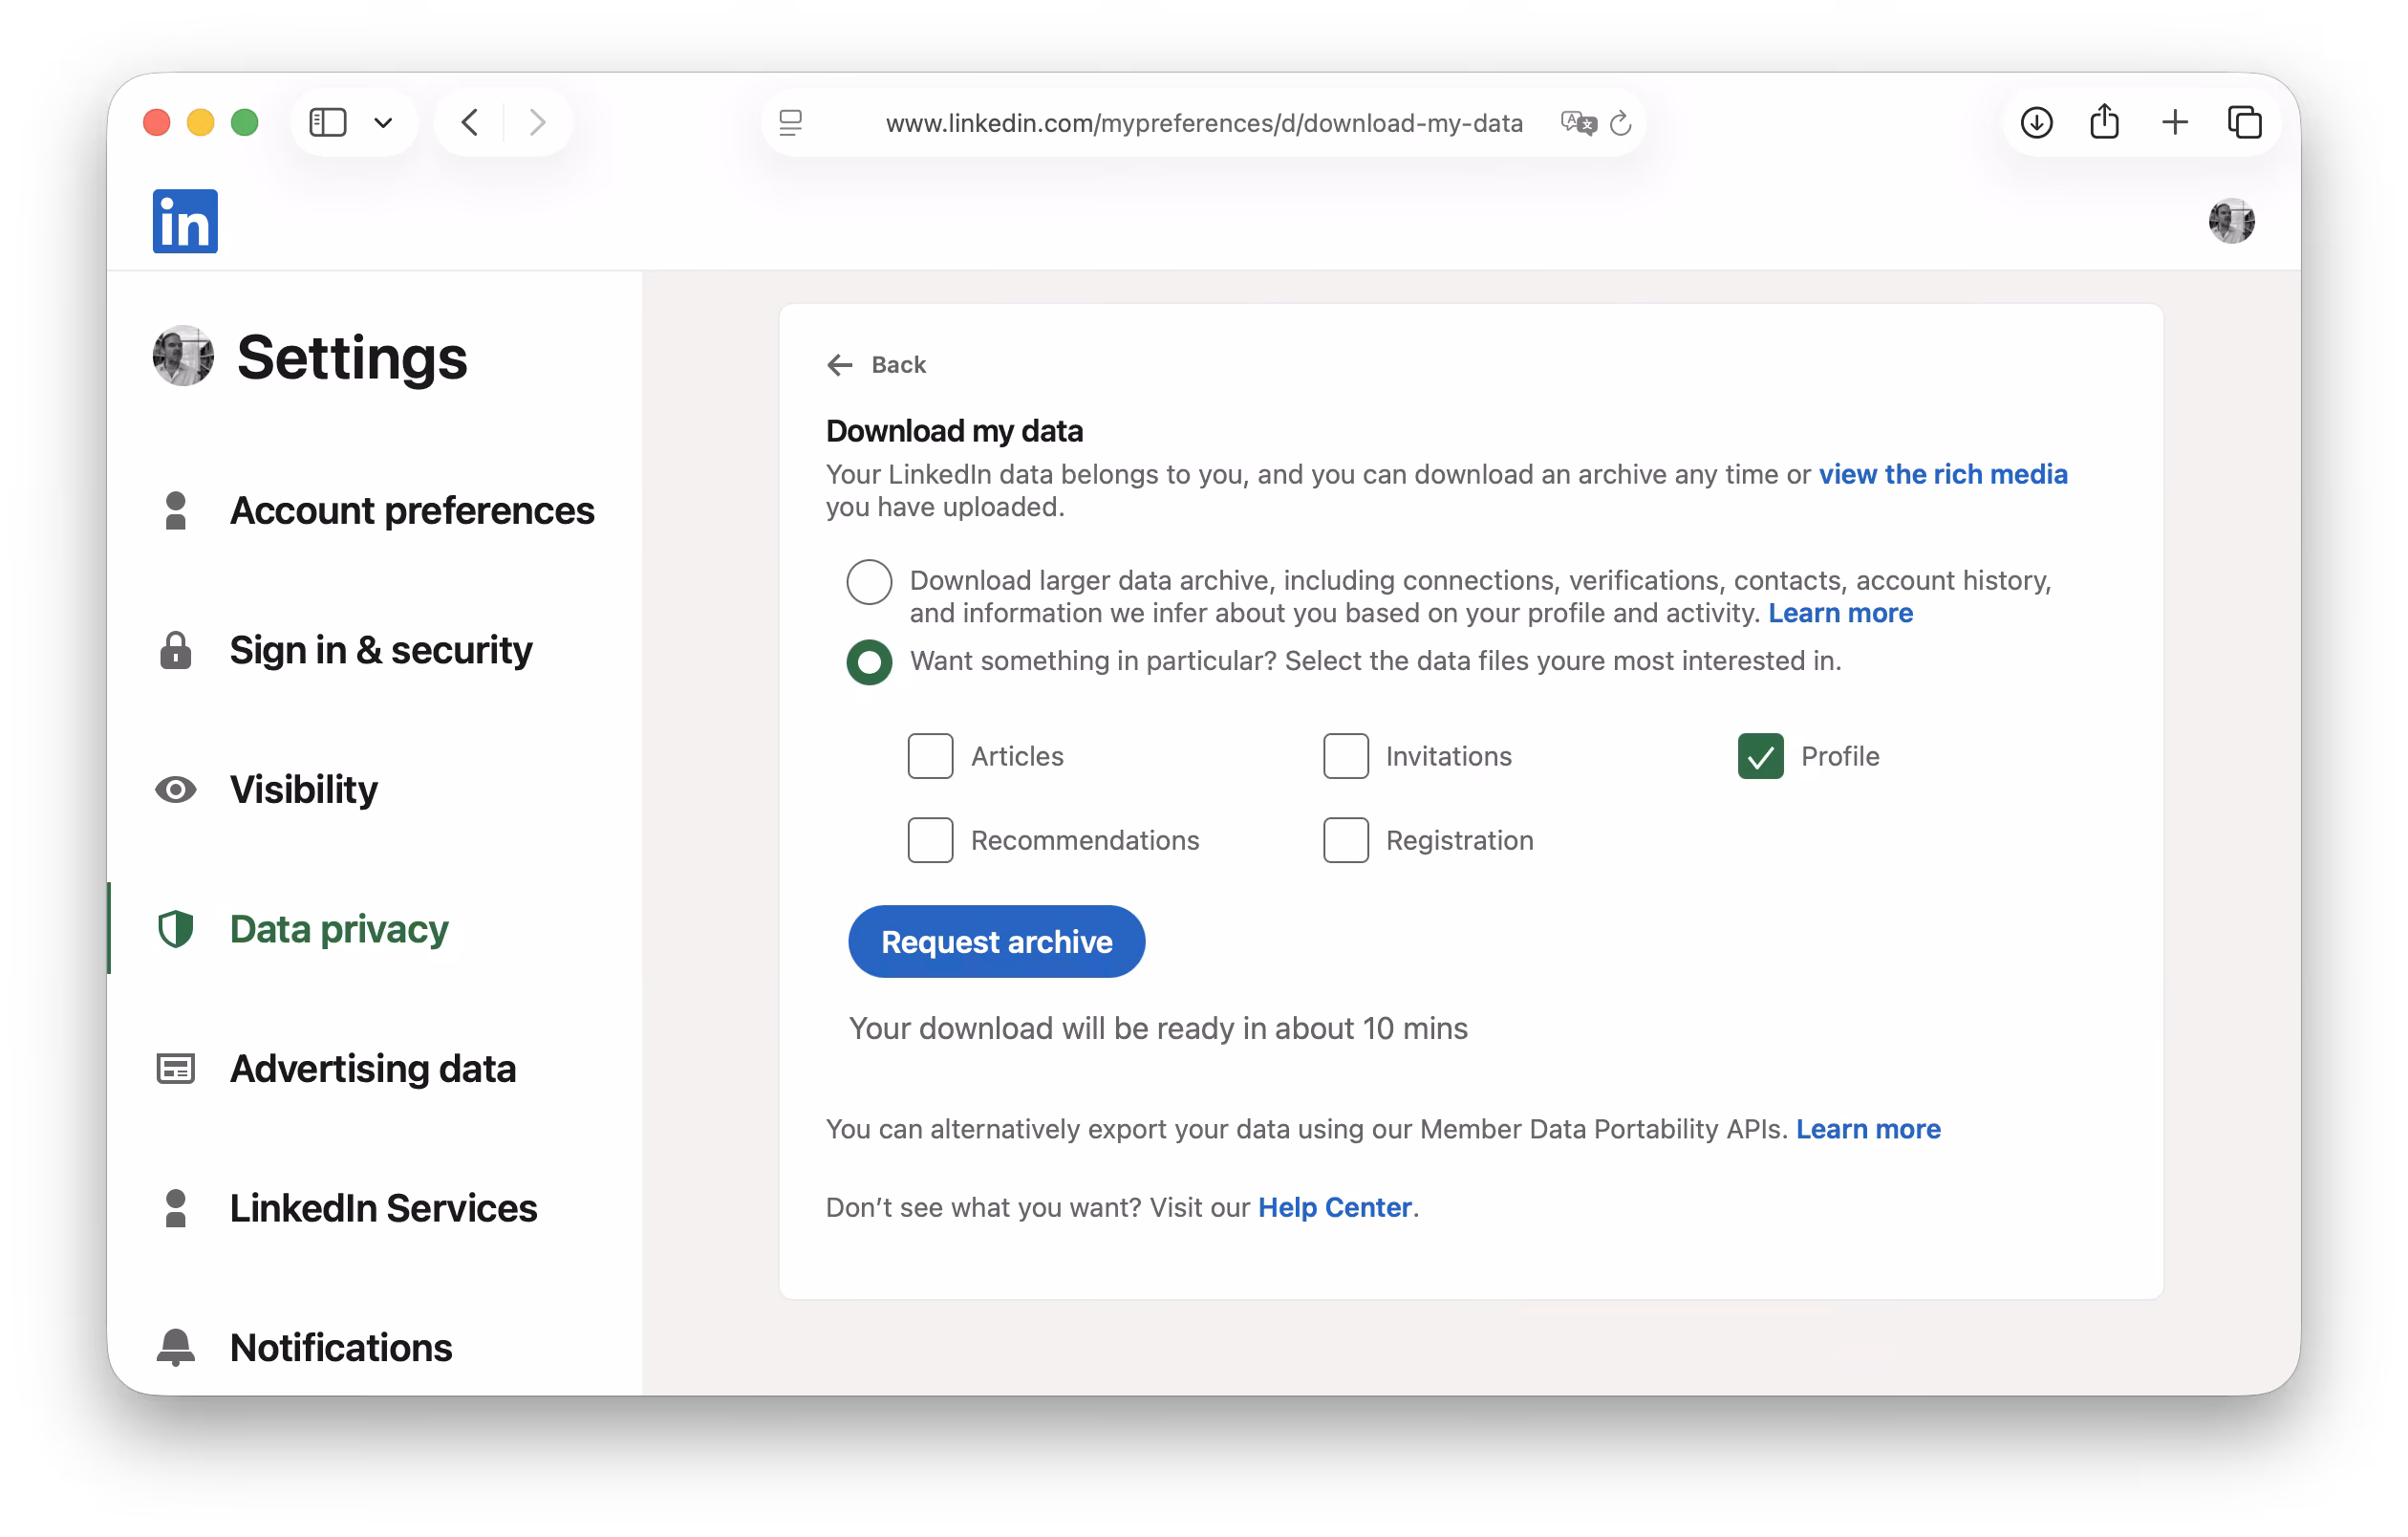Toggle the Safari sidebar button
Viewport: 2408px width, 1537px height.
[x=328, y=123]
